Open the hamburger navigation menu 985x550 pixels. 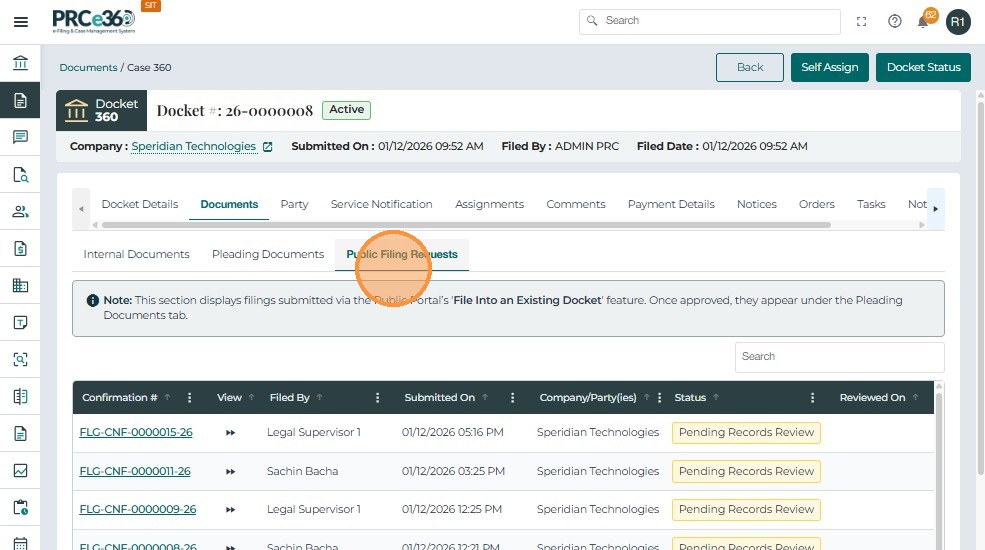point(20,21)
